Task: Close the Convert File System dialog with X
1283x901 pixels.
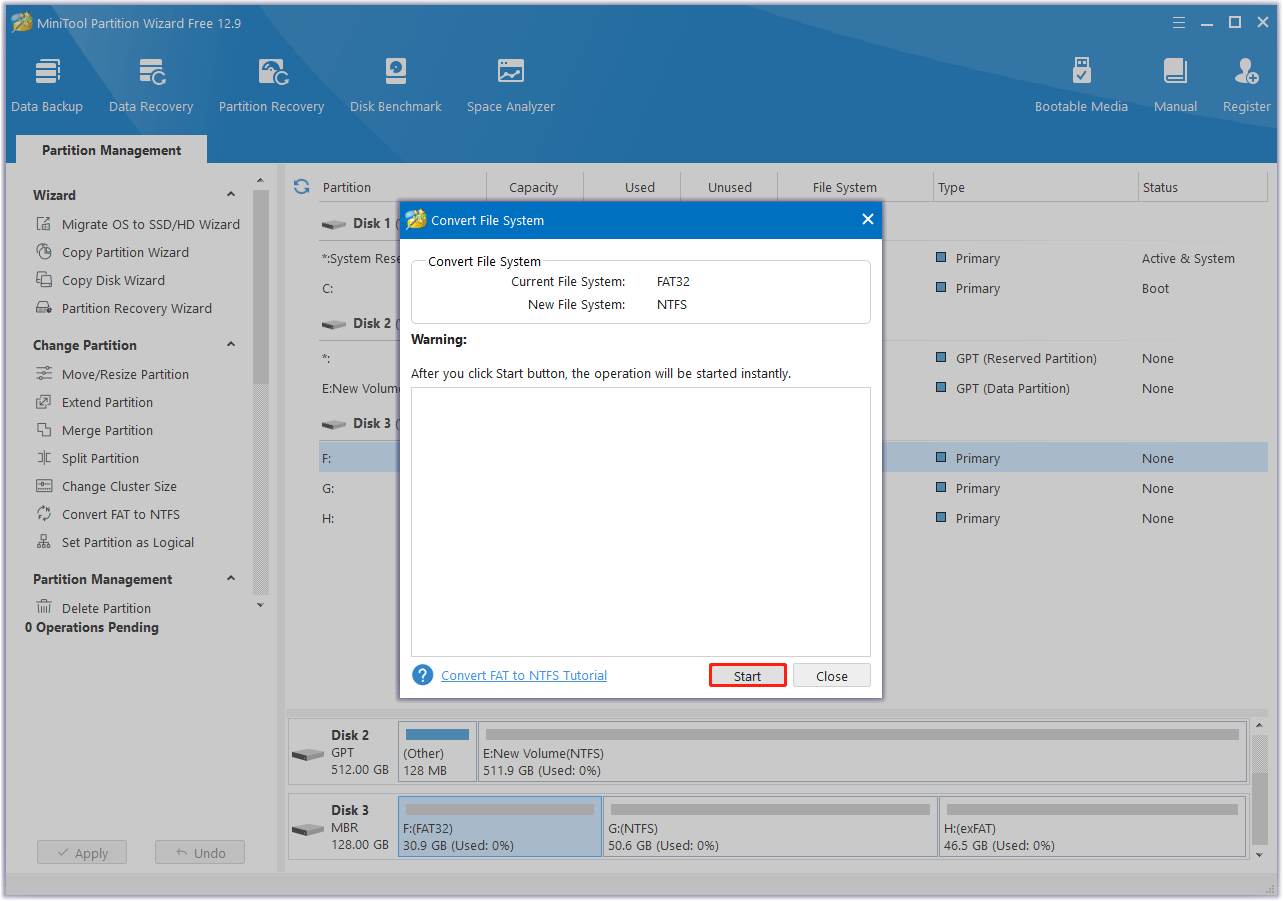Action: click(x=867, y=219)
